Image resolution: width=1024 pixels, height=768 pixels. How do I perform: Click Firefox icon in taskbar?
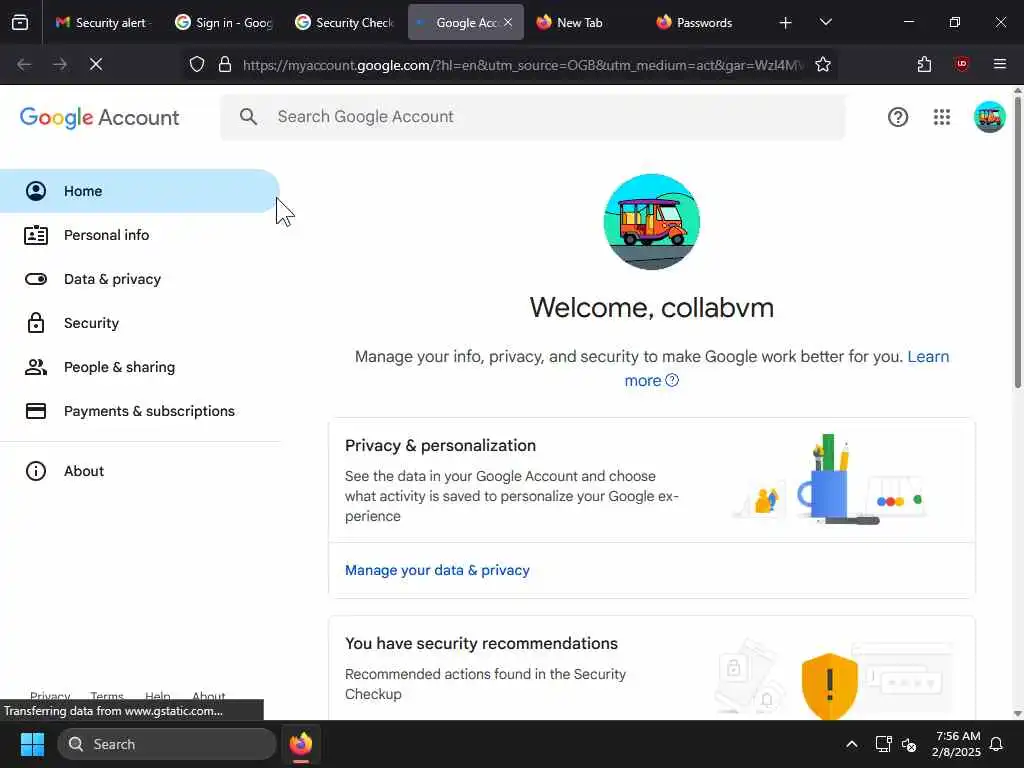pos(301,744)
